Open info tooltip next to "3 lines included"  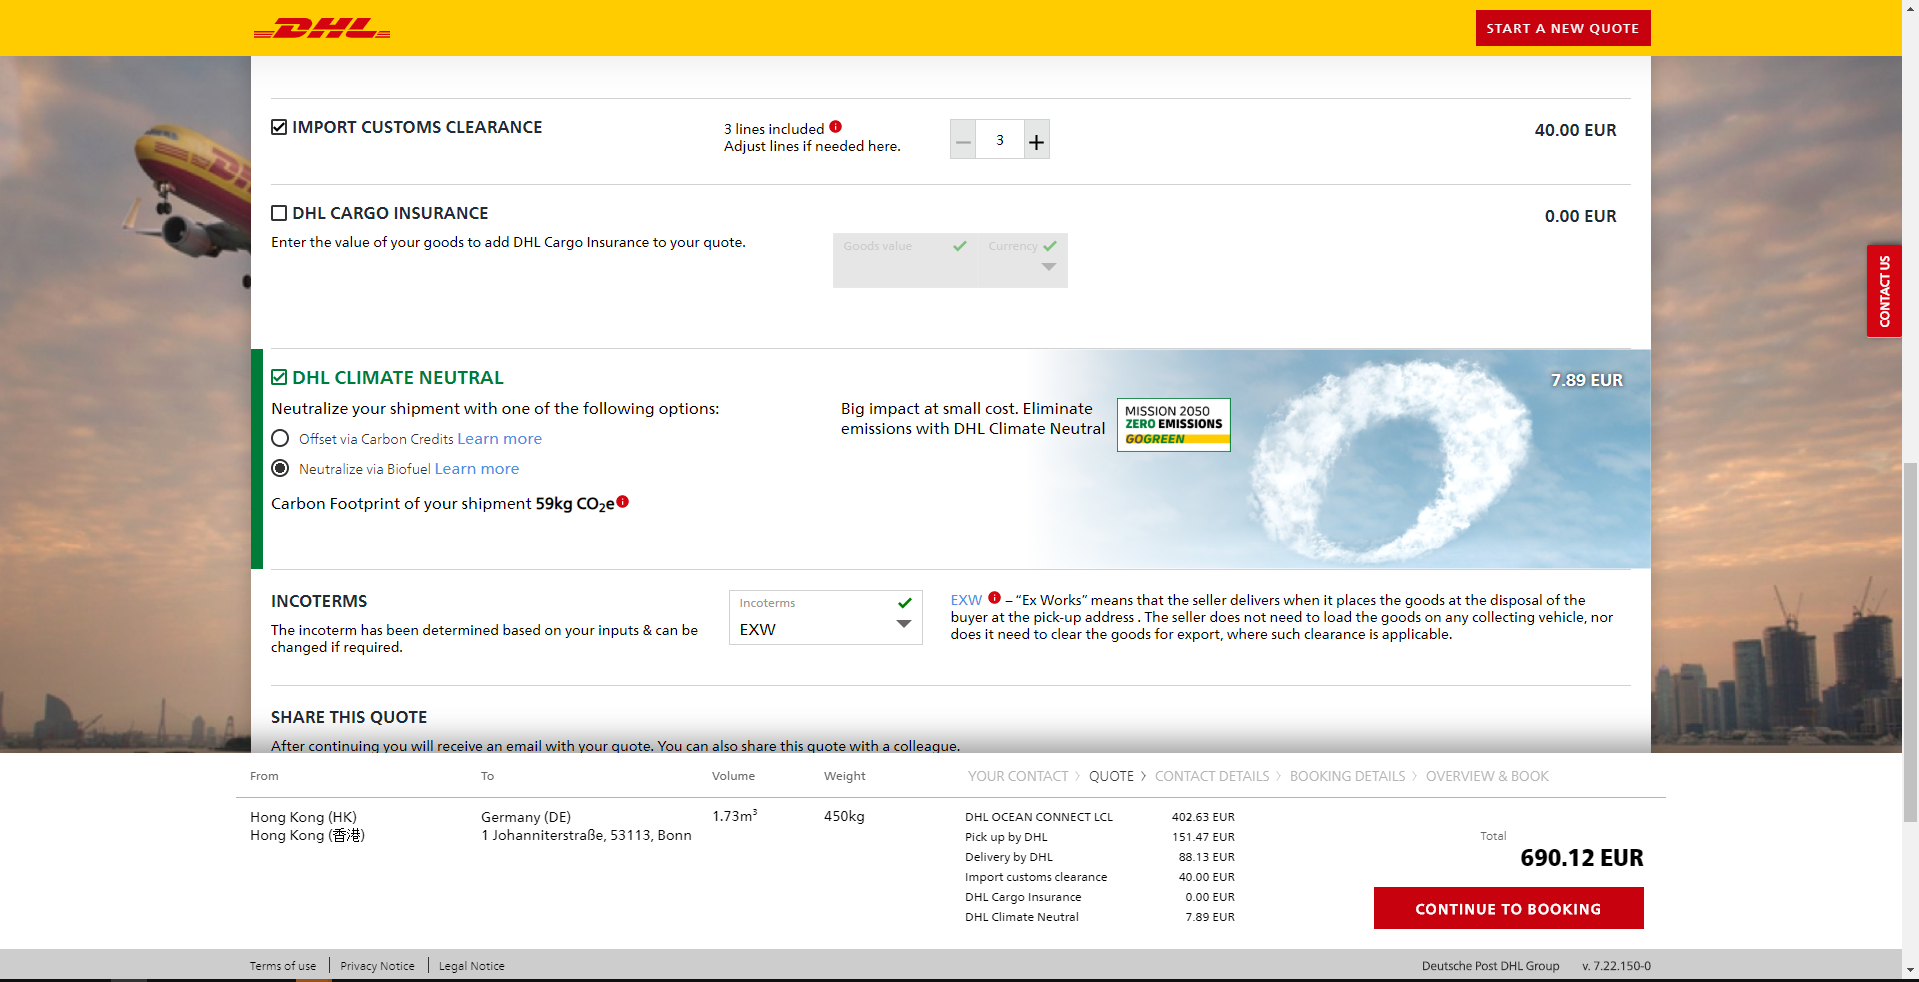pyautogui.click(x=837, y=127)
